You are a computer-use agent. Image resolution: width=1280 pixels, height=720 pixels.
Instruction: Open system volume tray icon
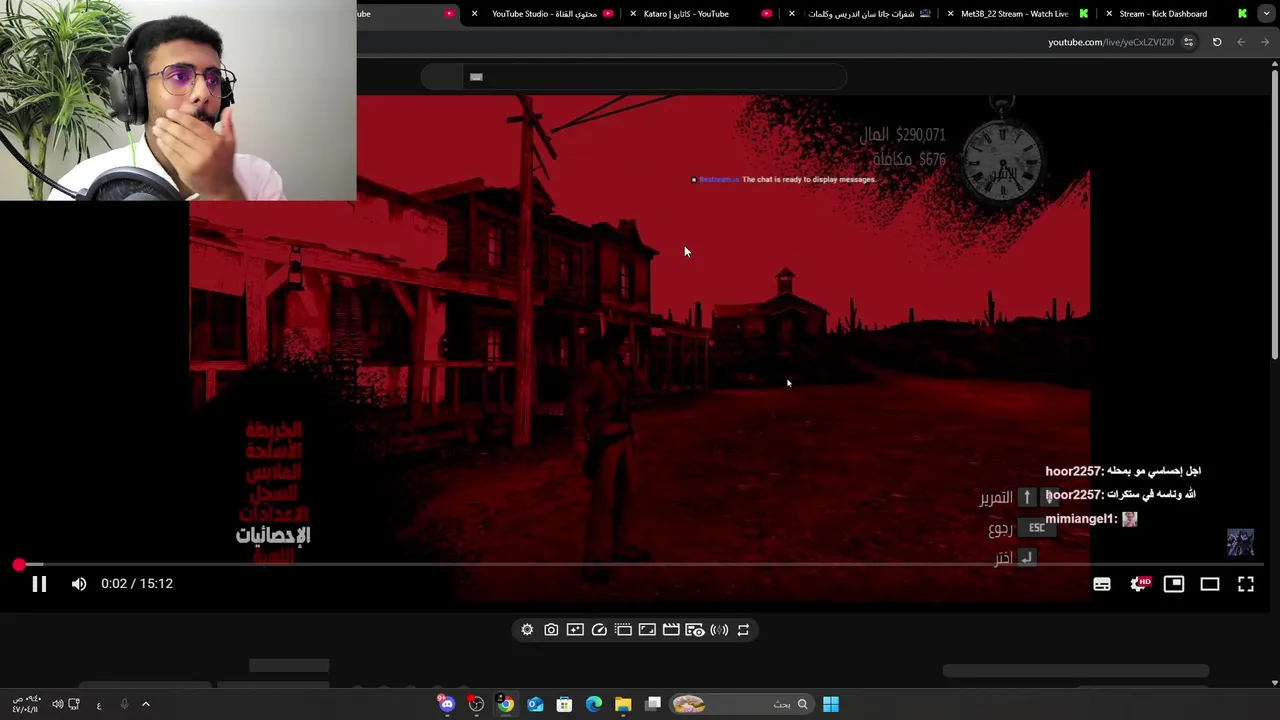57,704
